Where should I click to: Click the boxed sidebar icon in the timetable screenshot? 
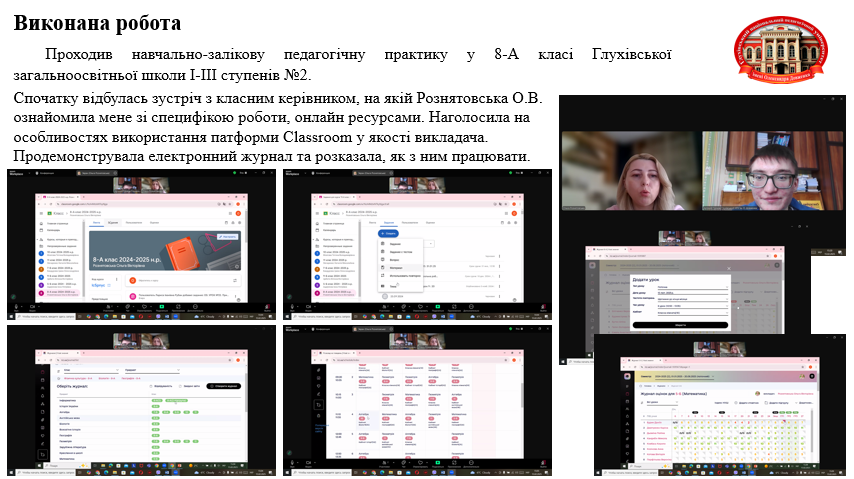tap(319, 405)
